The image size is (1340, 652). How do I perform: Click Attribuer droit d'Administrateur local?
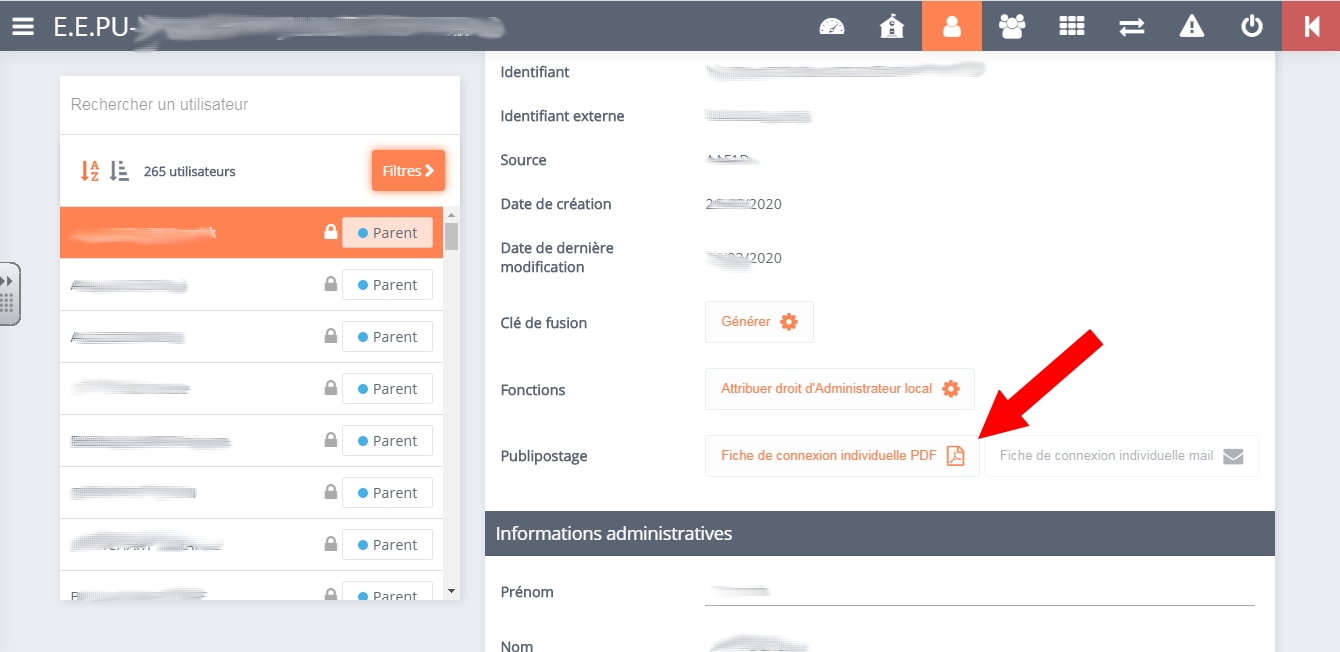point(826,388)
